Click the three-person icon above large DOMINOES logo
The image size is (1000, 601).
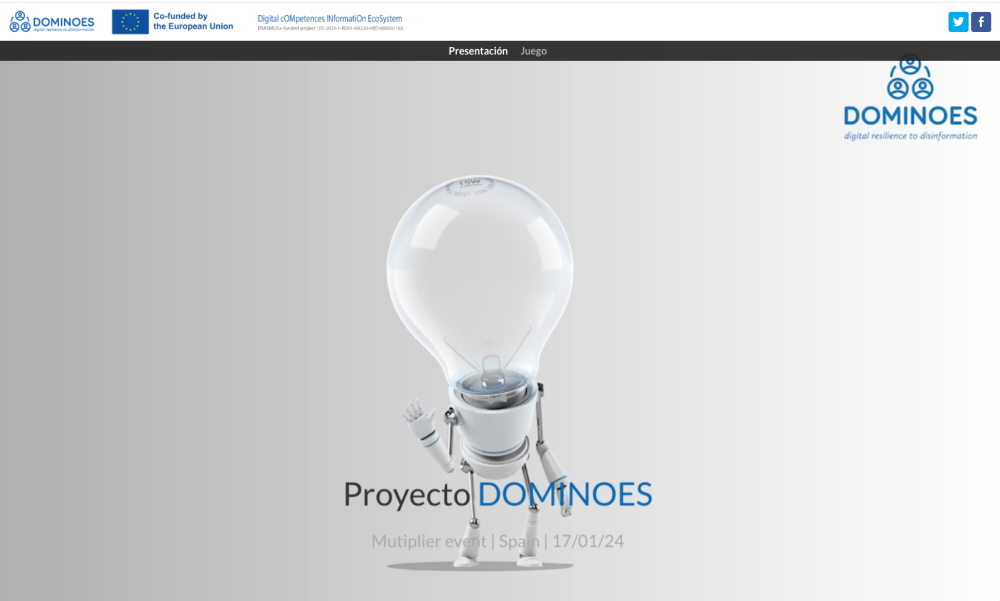click(x=910, y=78)
